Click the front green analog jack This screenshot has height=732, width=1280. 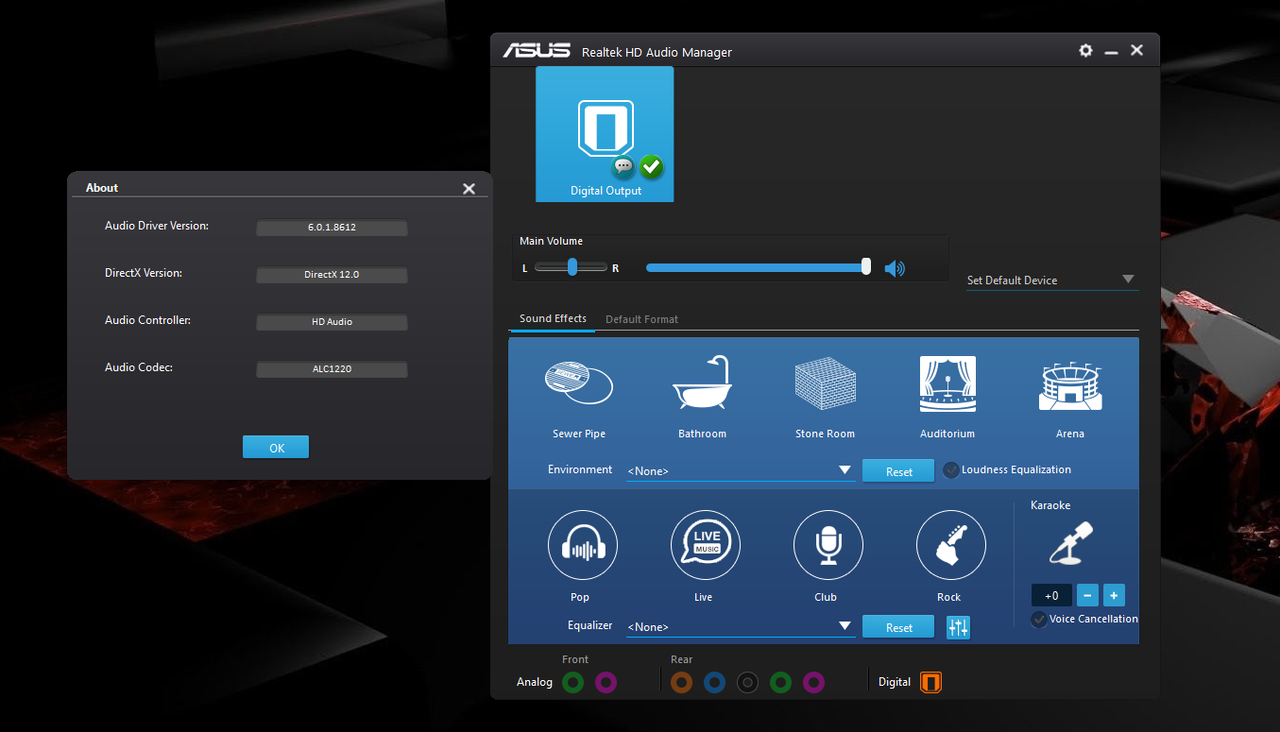pyautogui.click(x=573, y=683)
